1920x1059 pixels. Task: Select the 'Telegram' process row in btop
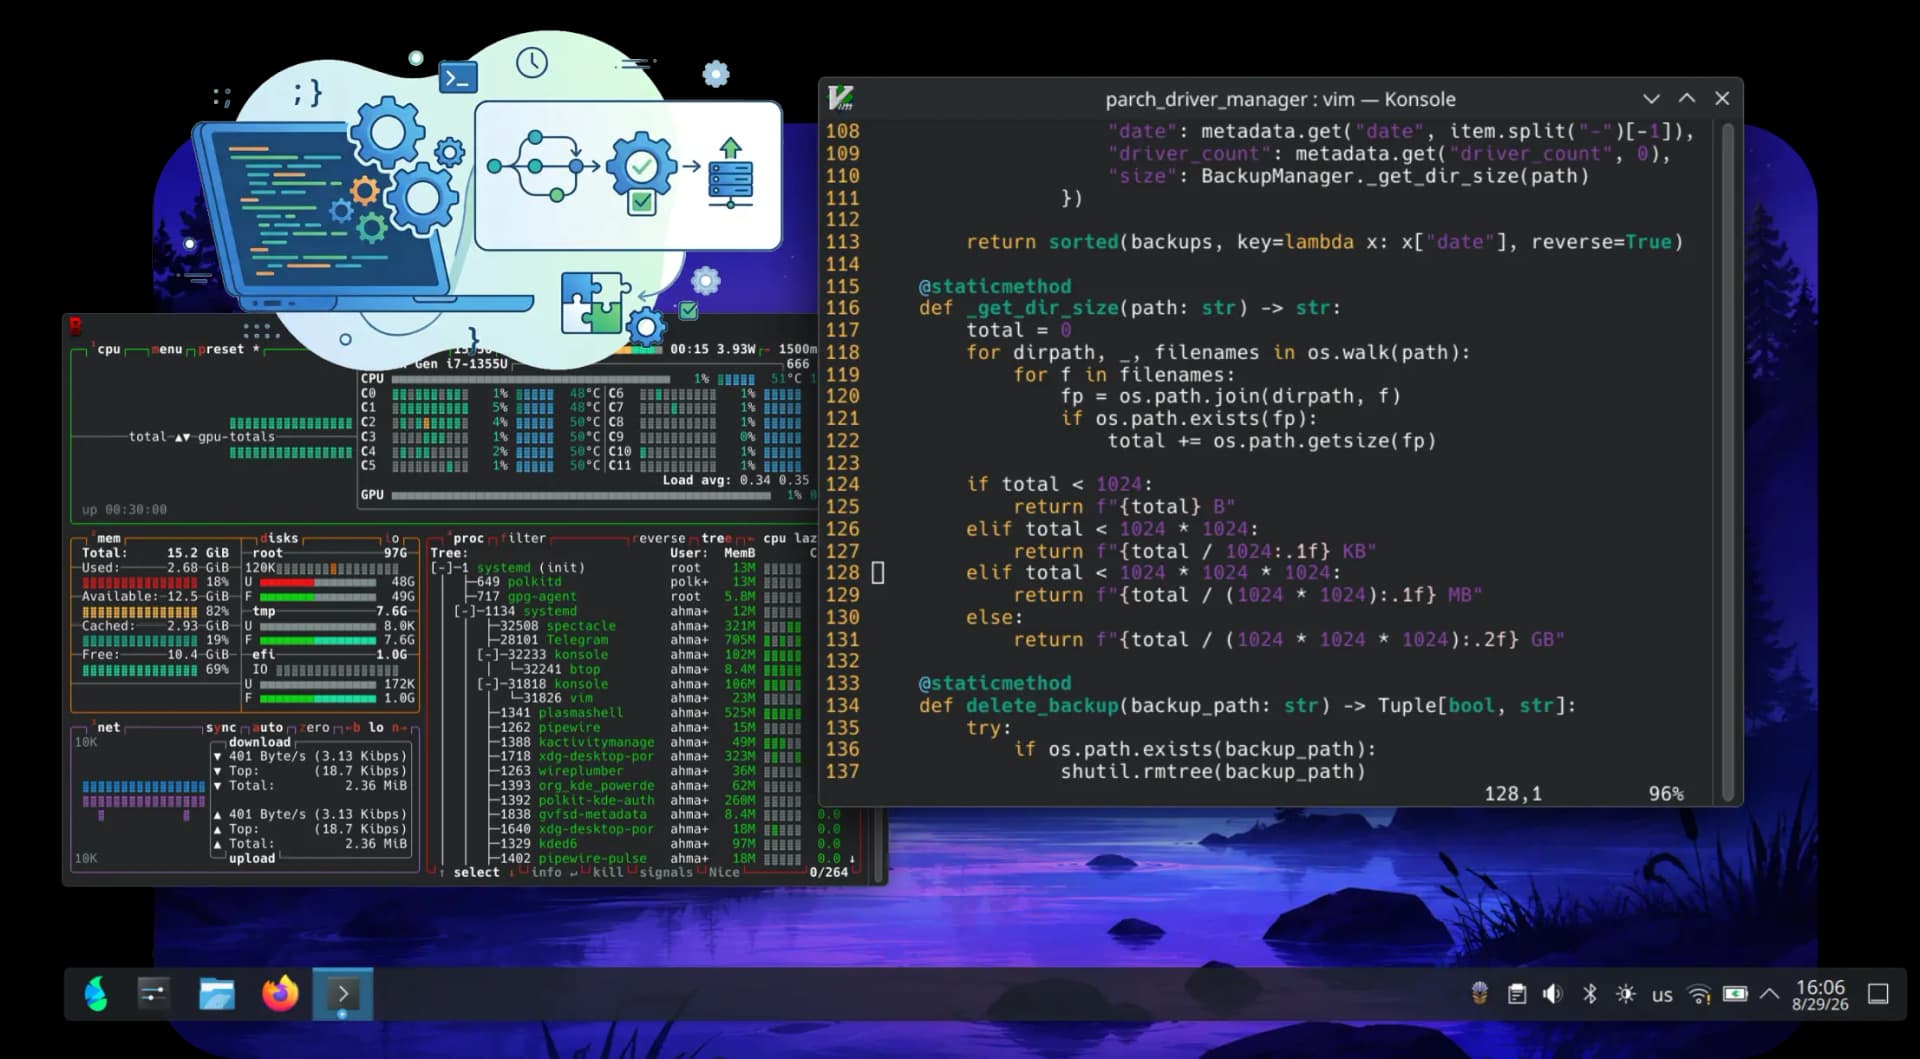click(622, 640)
